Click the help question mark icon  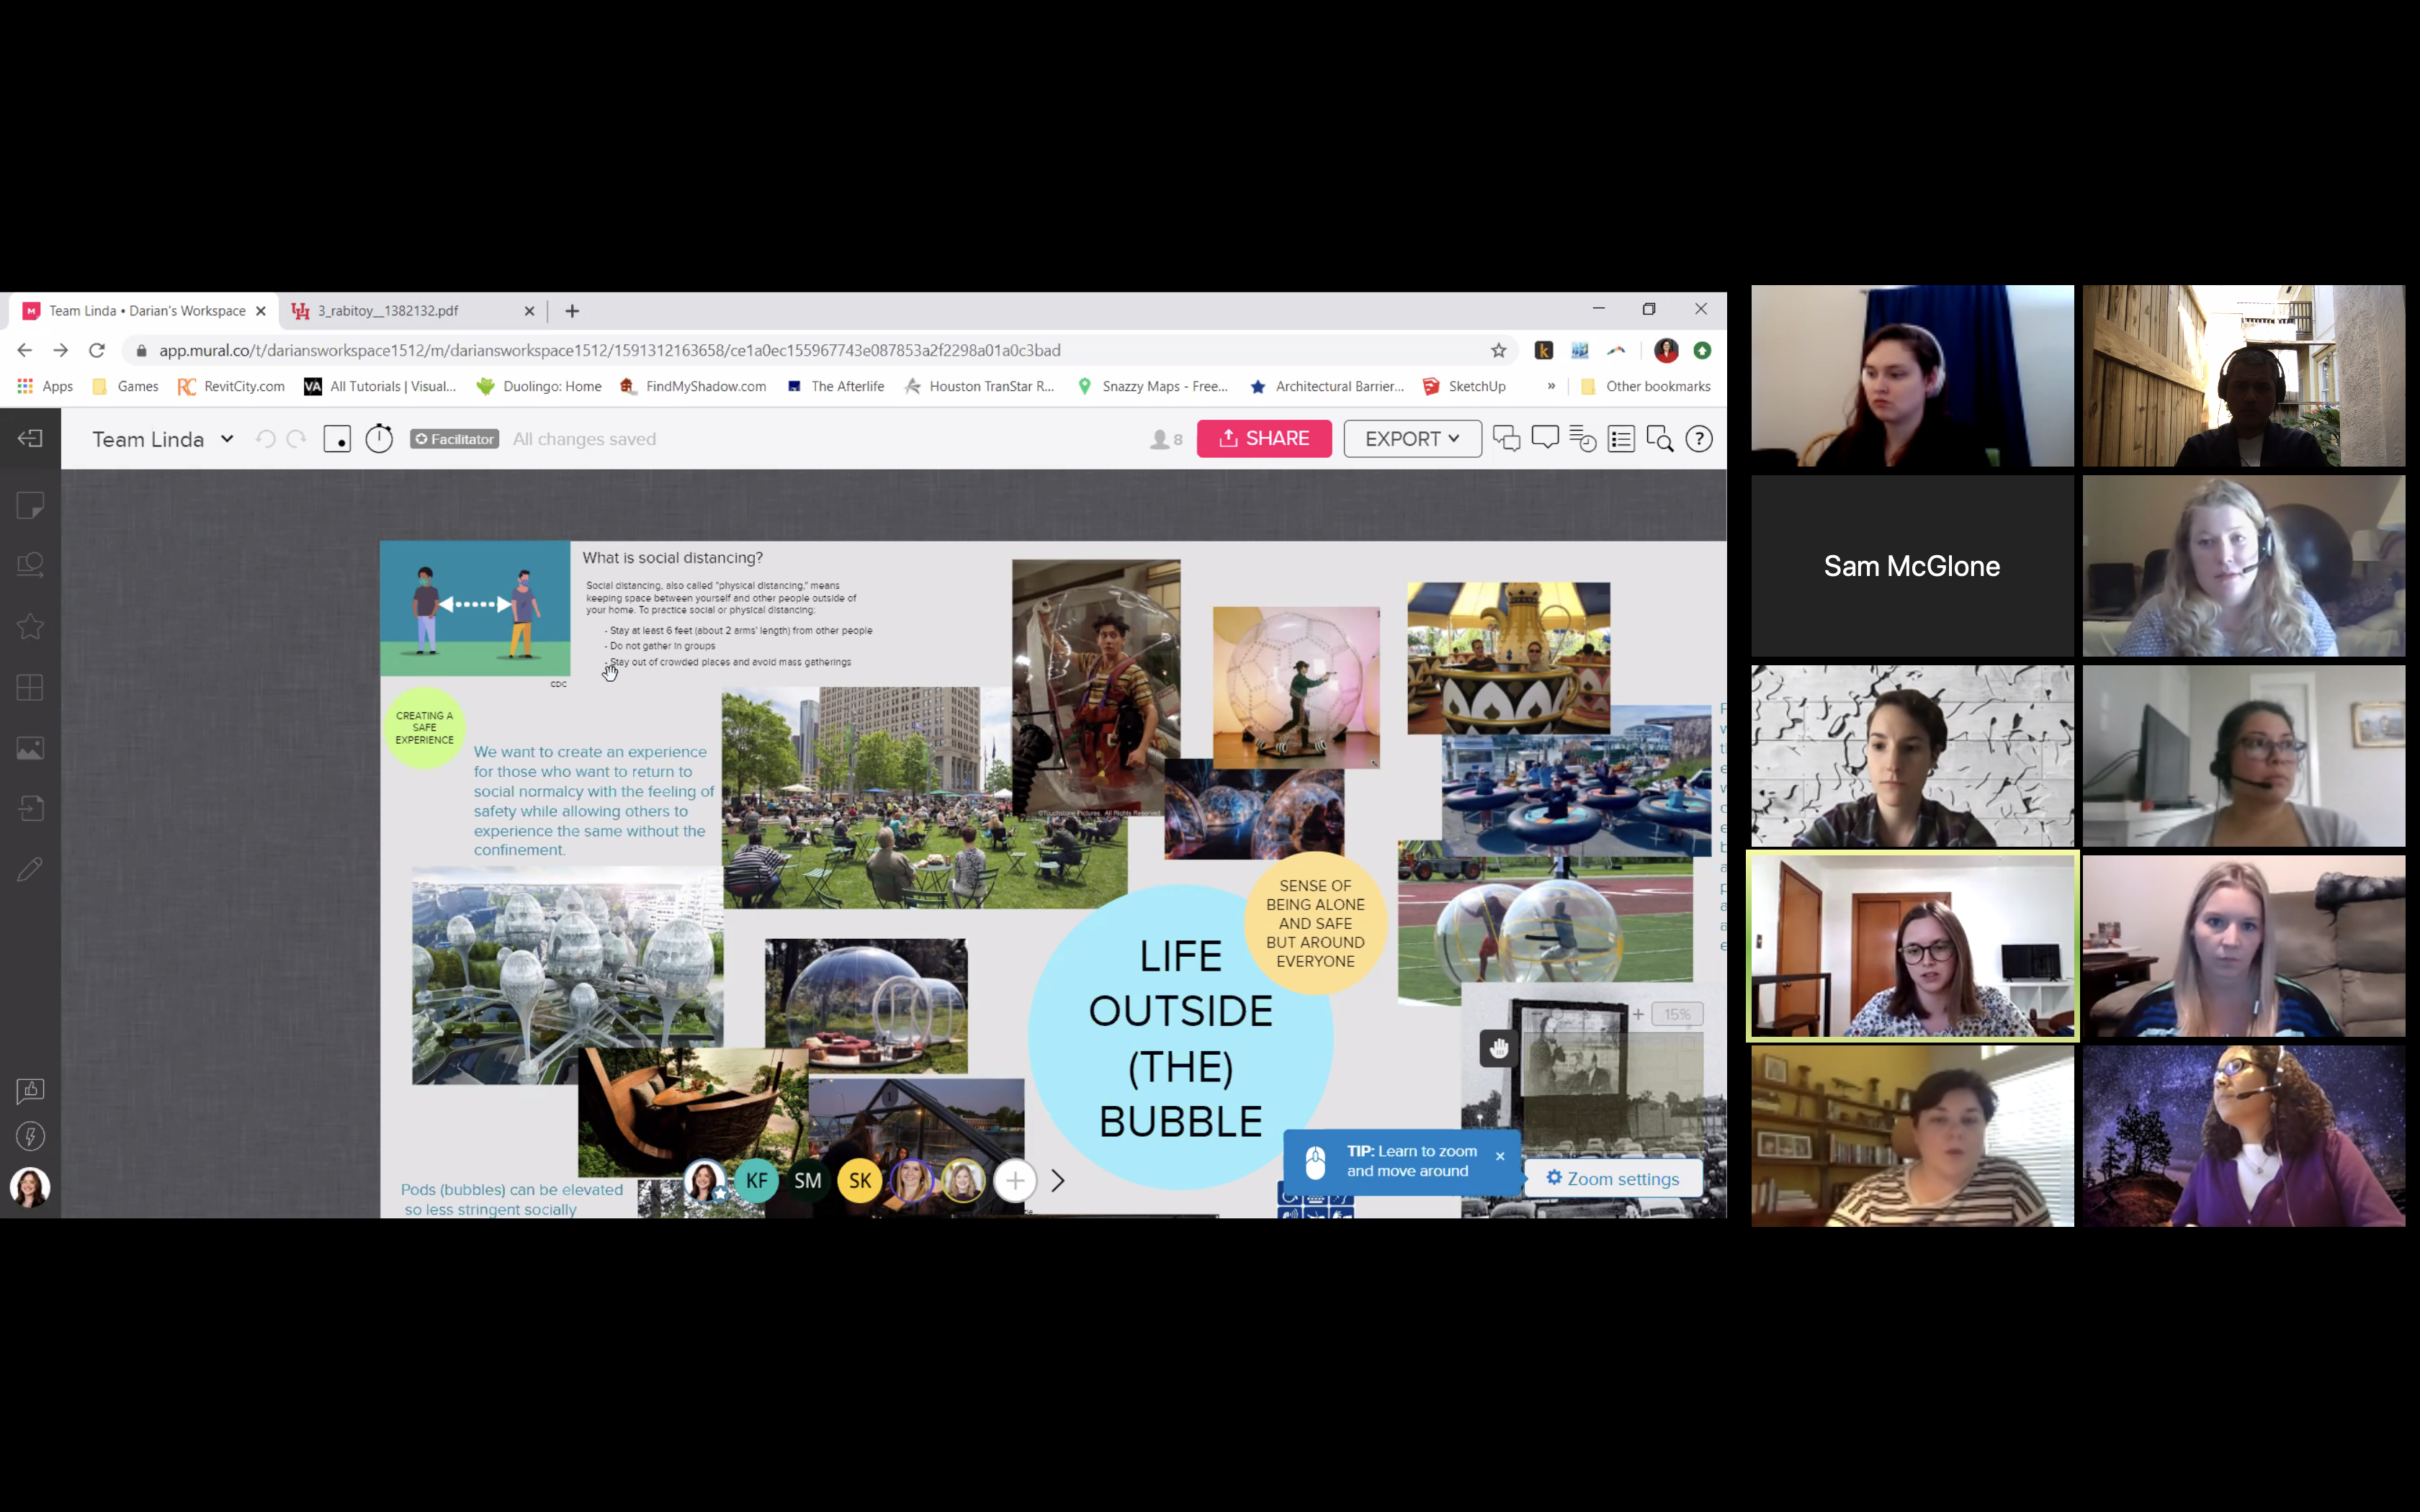coord(1698,439)
